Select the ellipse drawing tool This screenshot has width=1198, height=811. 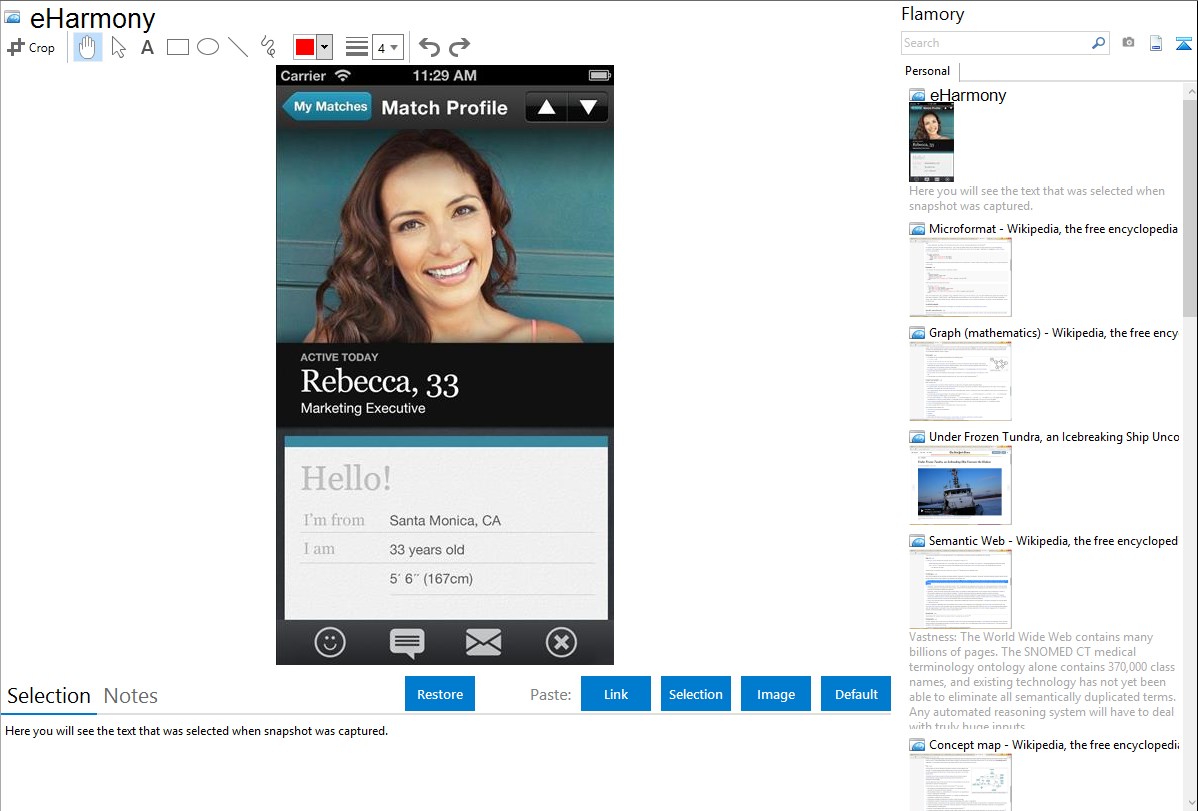pos(207,46)
